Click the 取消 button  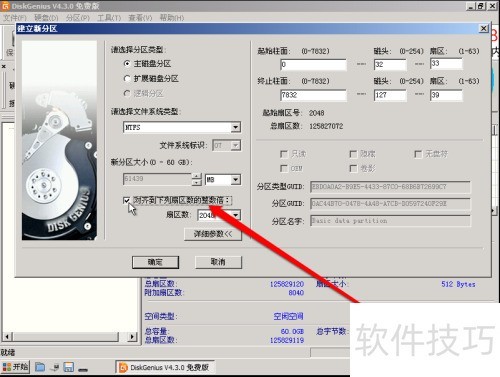pyautogui.click(x=218, y=262)
